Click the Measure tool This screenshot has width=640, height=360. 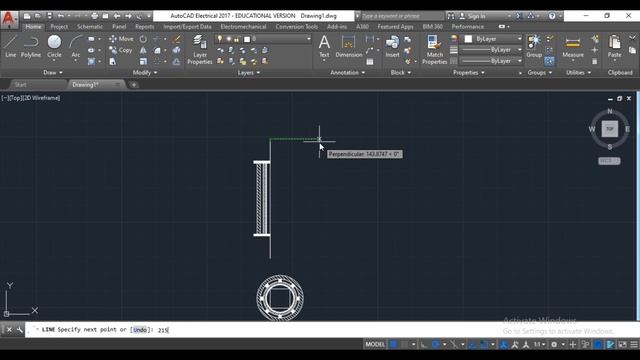coord(573,47)
